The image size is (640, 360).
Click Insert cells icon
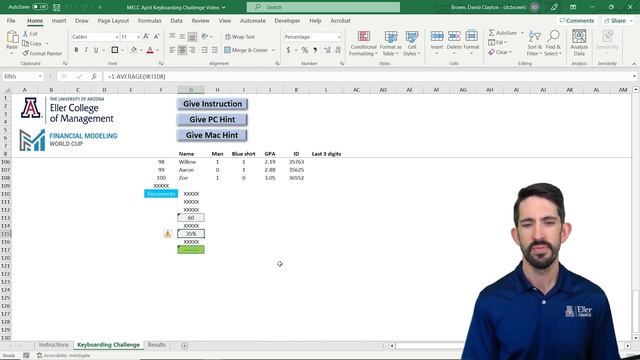coord(437,36)
